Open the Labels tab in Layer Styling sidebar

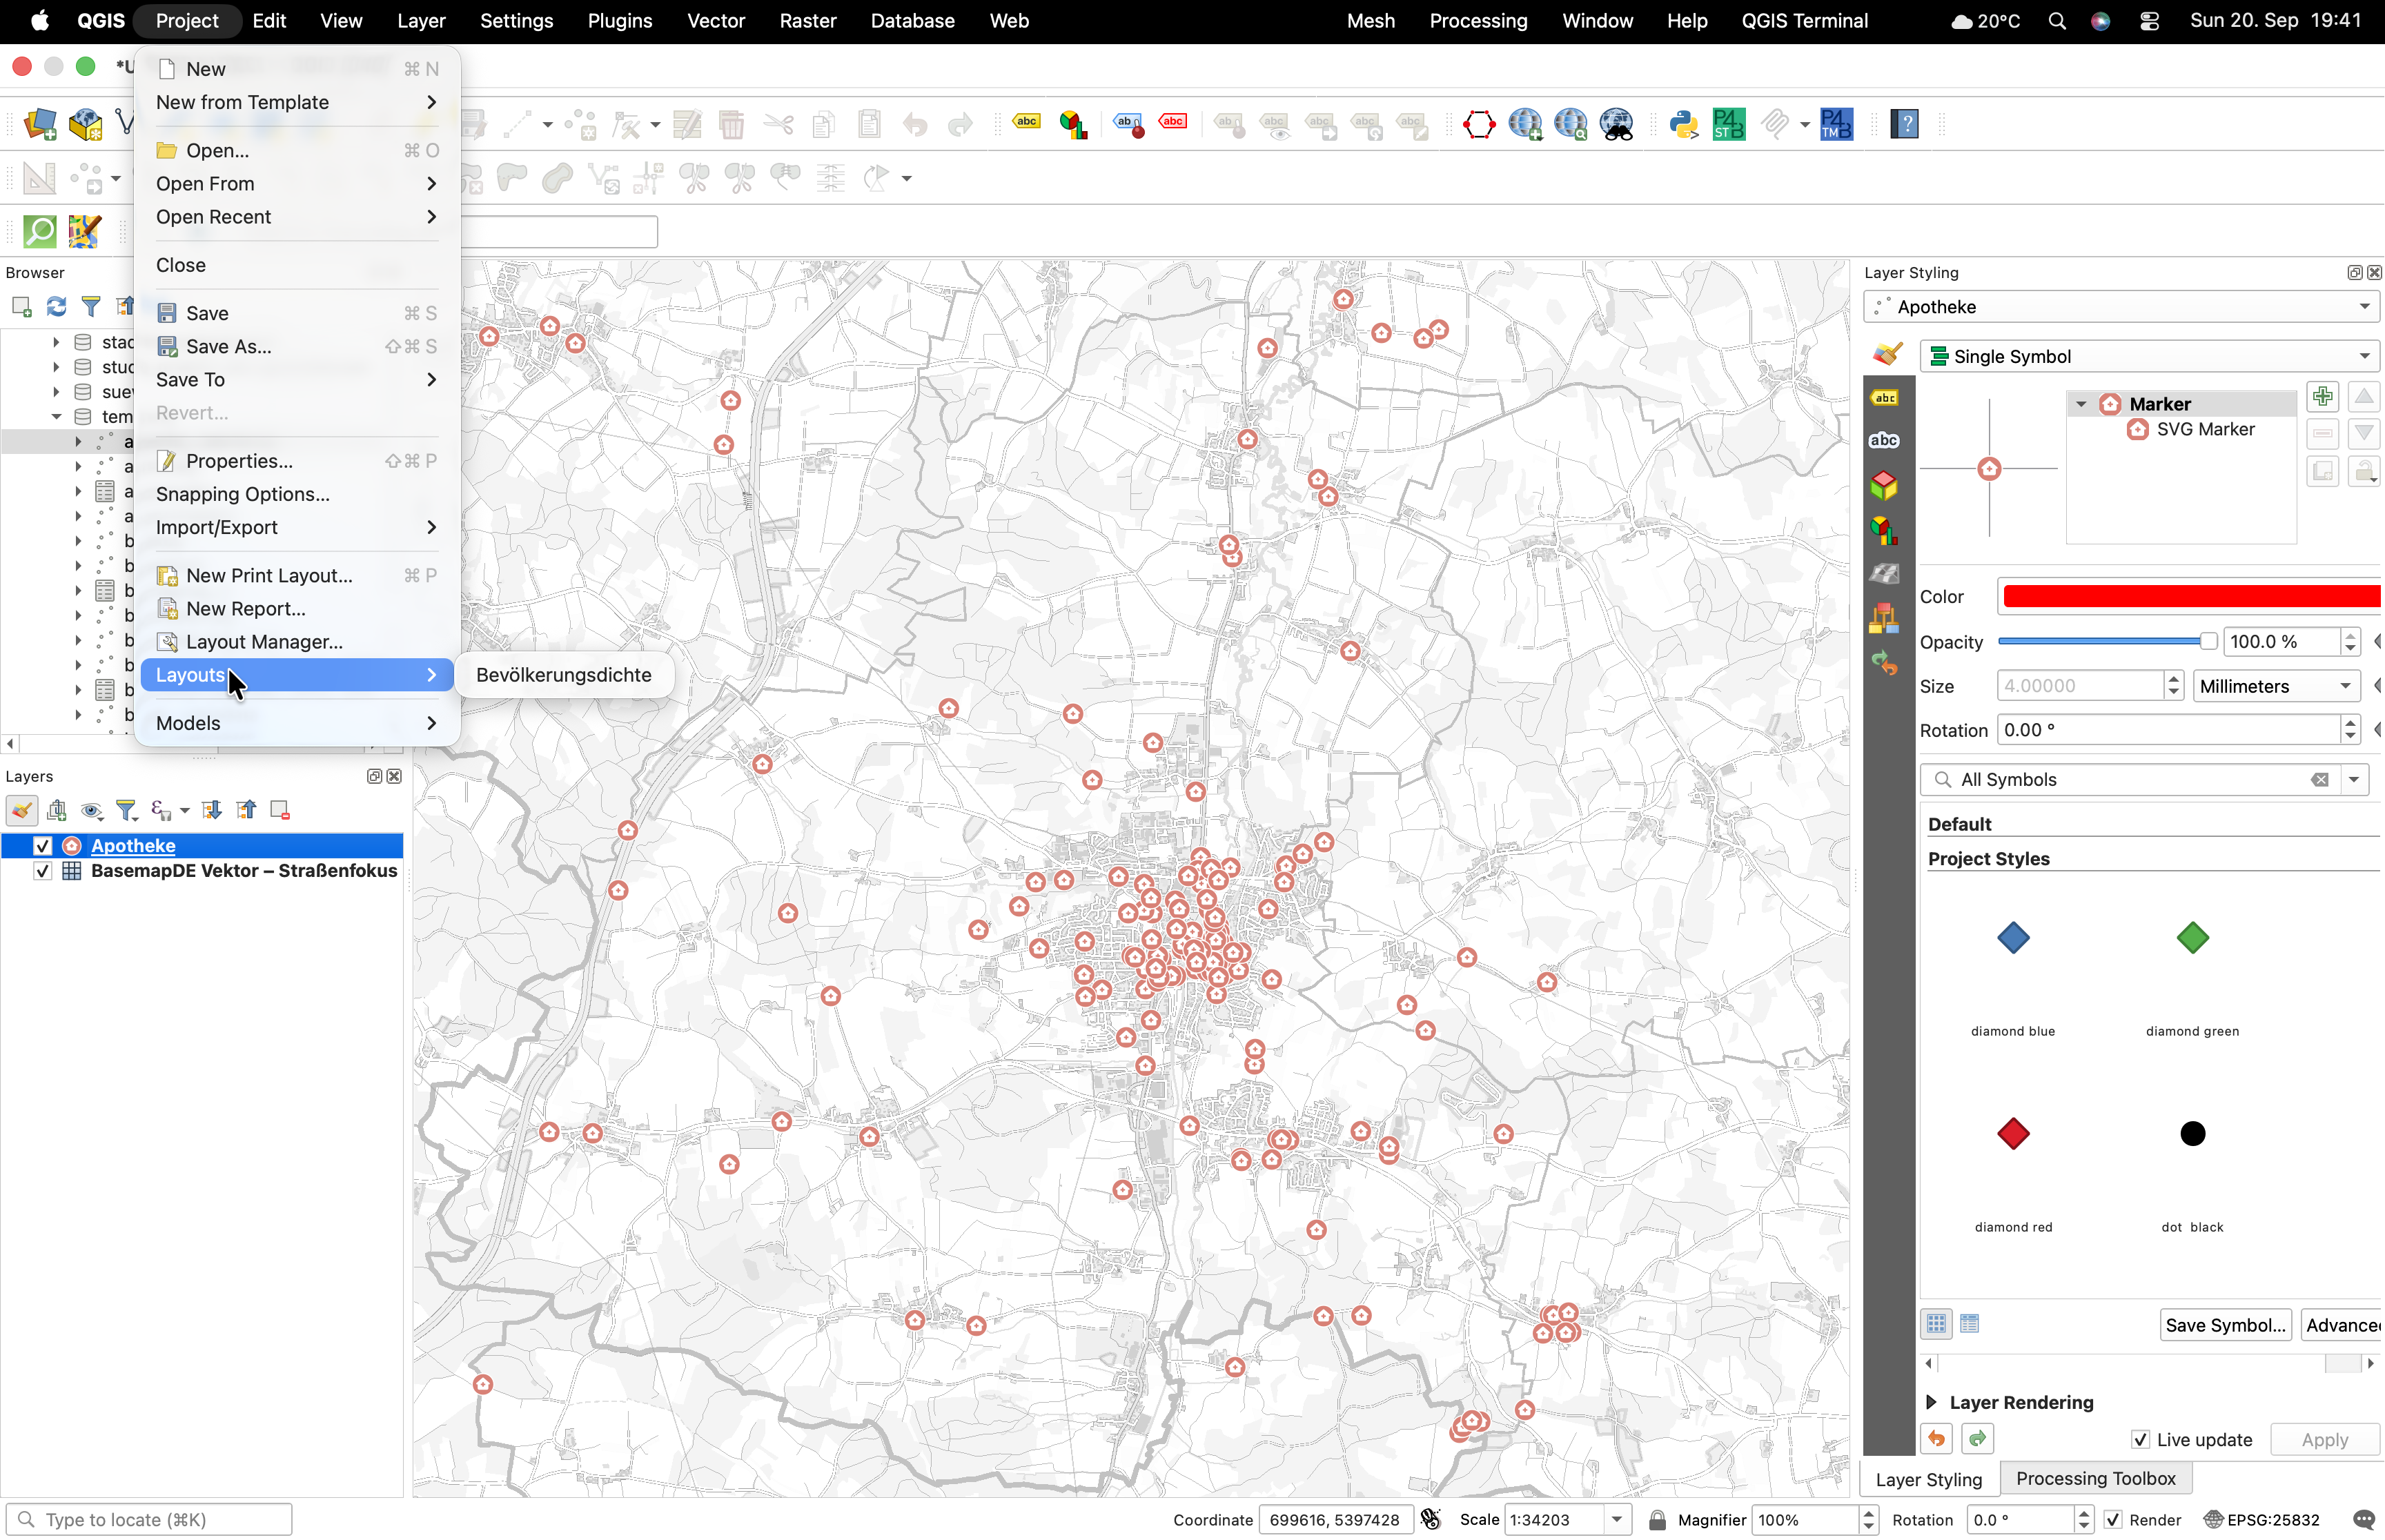click(1884, 398)
